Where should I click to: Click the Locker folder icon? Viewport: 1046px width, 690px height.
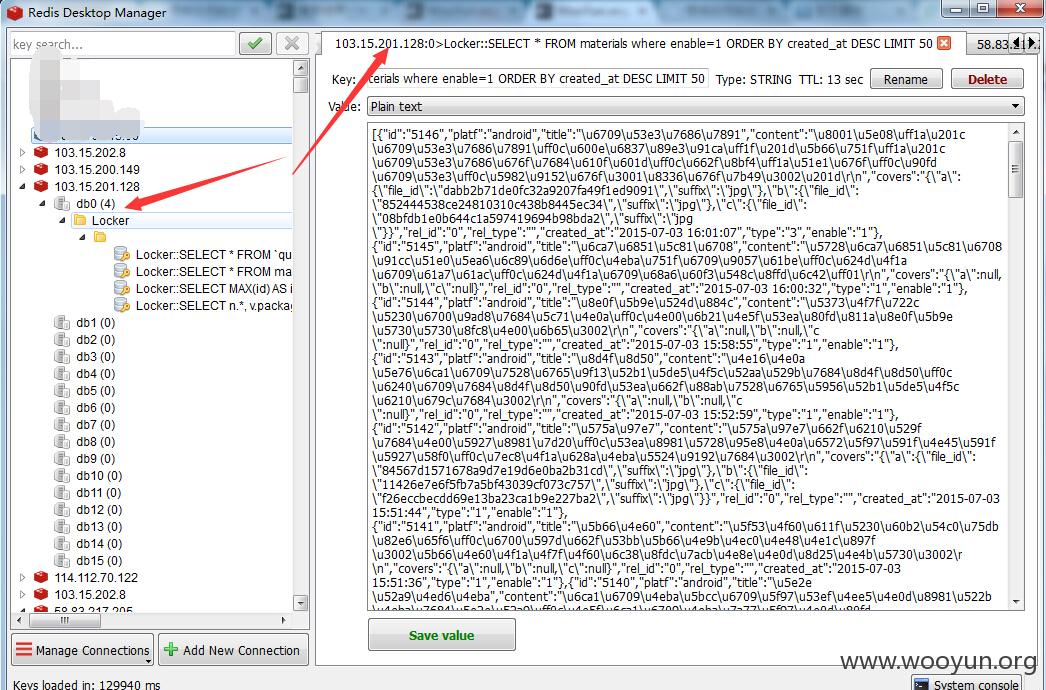pyautogui.click(x=80, y=220)
